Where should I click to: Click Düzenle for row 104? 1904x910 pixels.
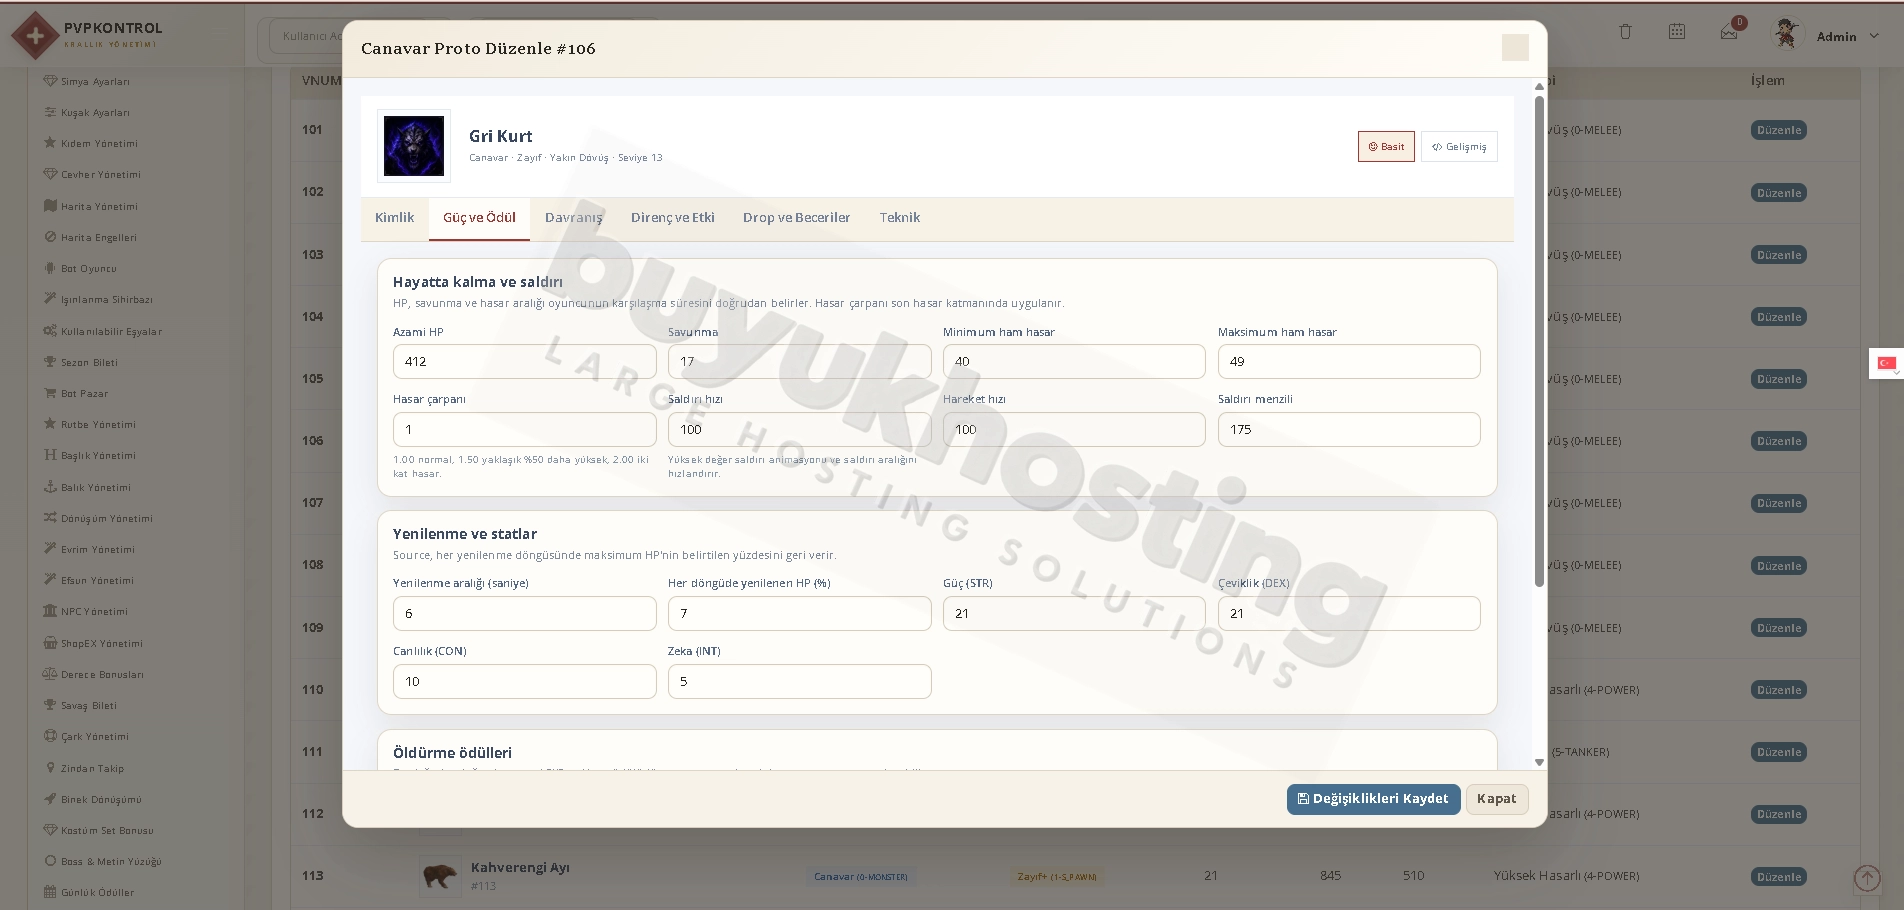[1779, 317]
